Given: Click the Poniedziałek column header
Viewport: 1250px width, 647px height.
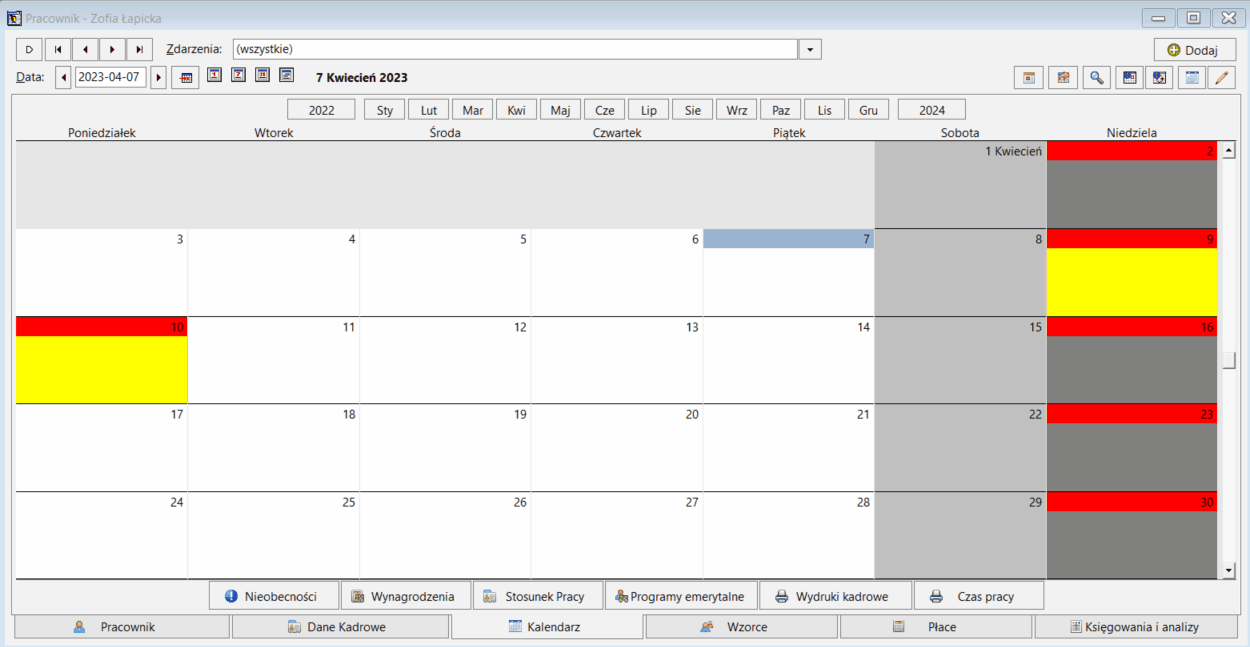Looking at the screenshot, I should pyautogui.click(x=102, y=132).
